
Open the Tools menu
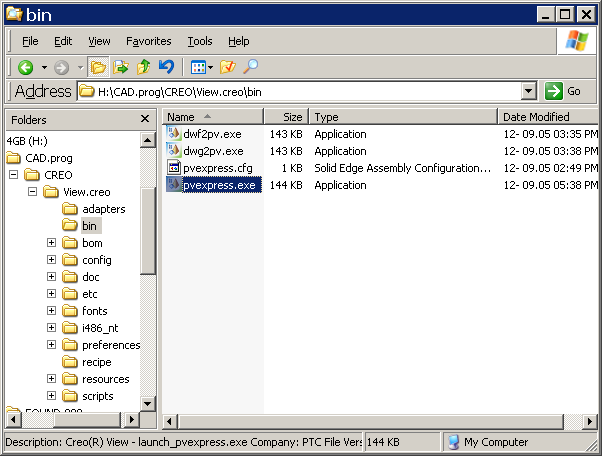click(x=200, y=41)
